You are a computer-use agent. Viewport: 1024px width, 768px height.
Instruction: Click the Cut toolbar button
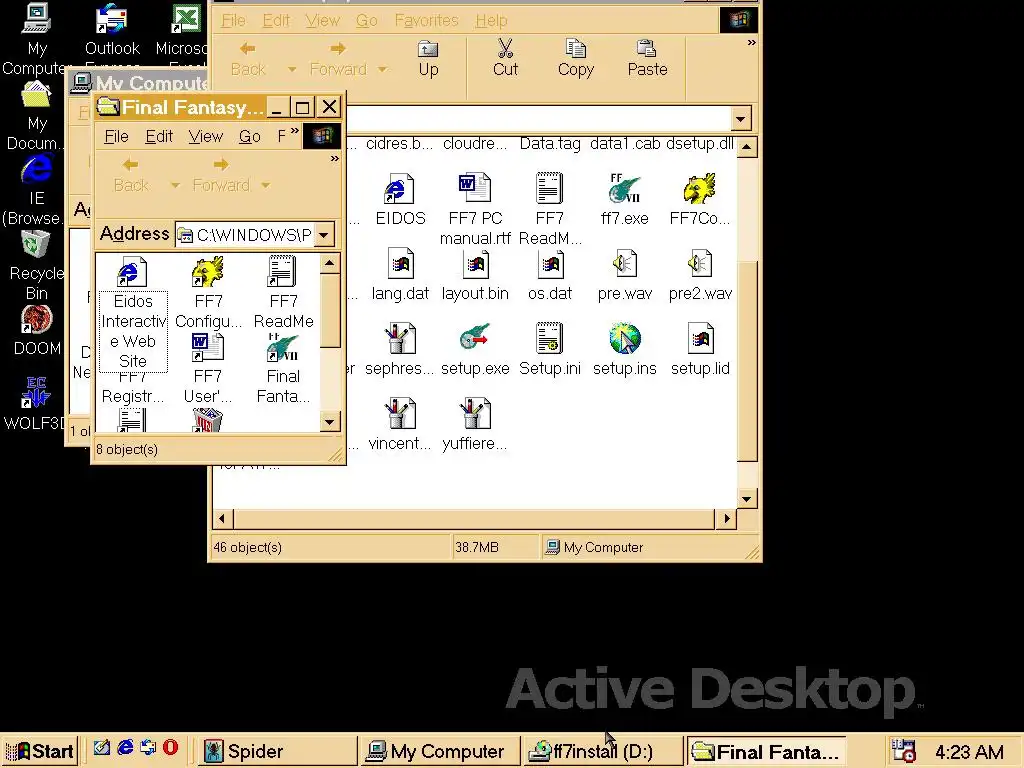505,59
